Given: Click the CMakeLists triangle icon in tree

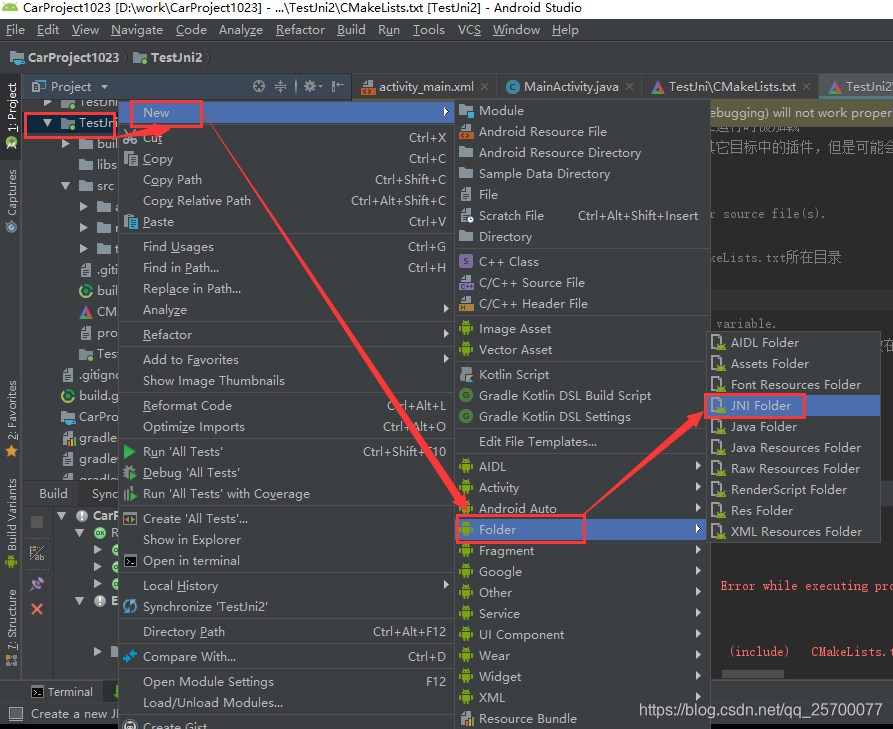Looking at the screenshot, I should coord(85,312).
